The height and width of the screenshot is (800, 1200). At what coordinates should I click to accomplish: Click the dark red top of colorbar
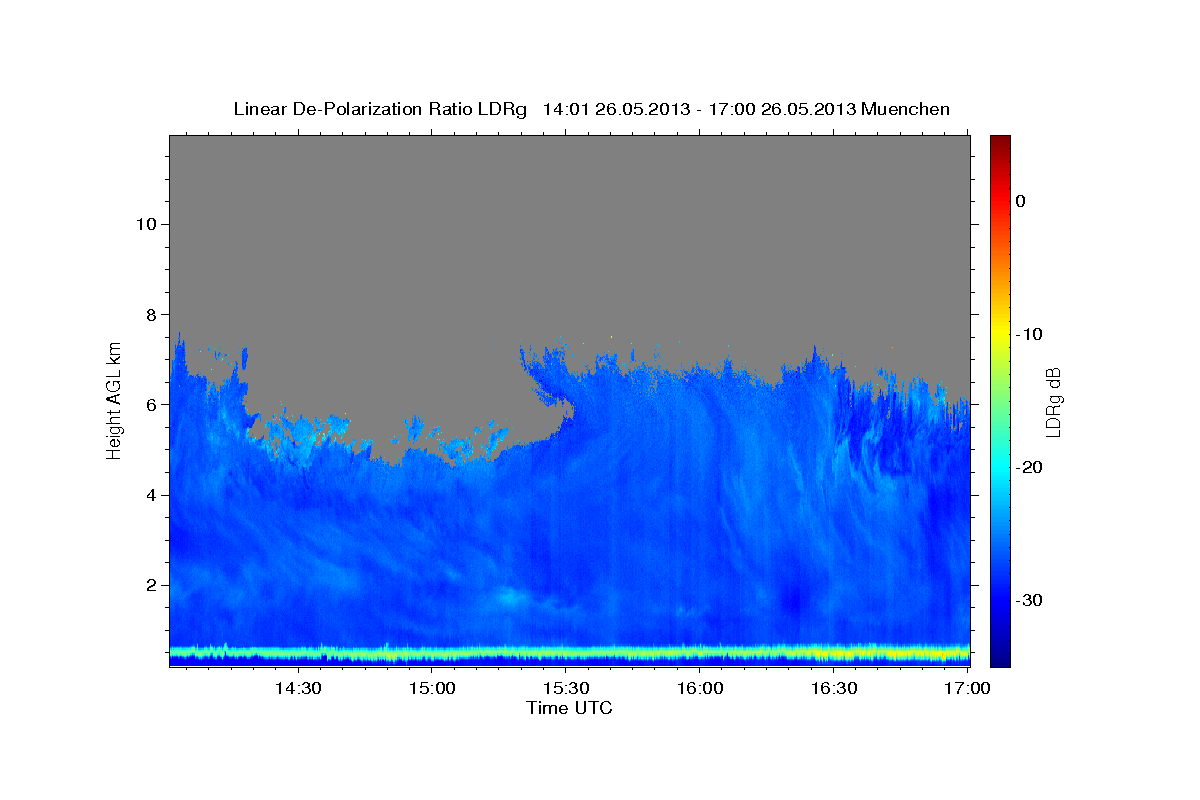(x=1000, y=142)
